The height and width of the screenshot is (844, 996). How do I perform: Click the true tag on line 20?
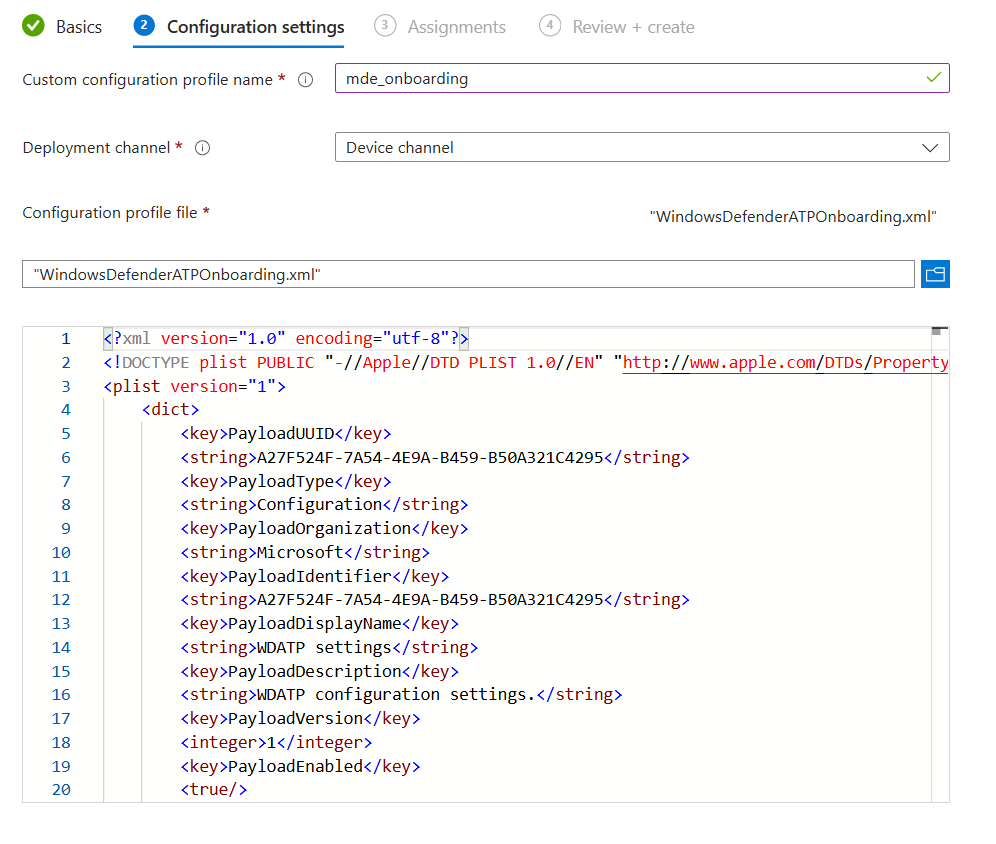[213, 790]
